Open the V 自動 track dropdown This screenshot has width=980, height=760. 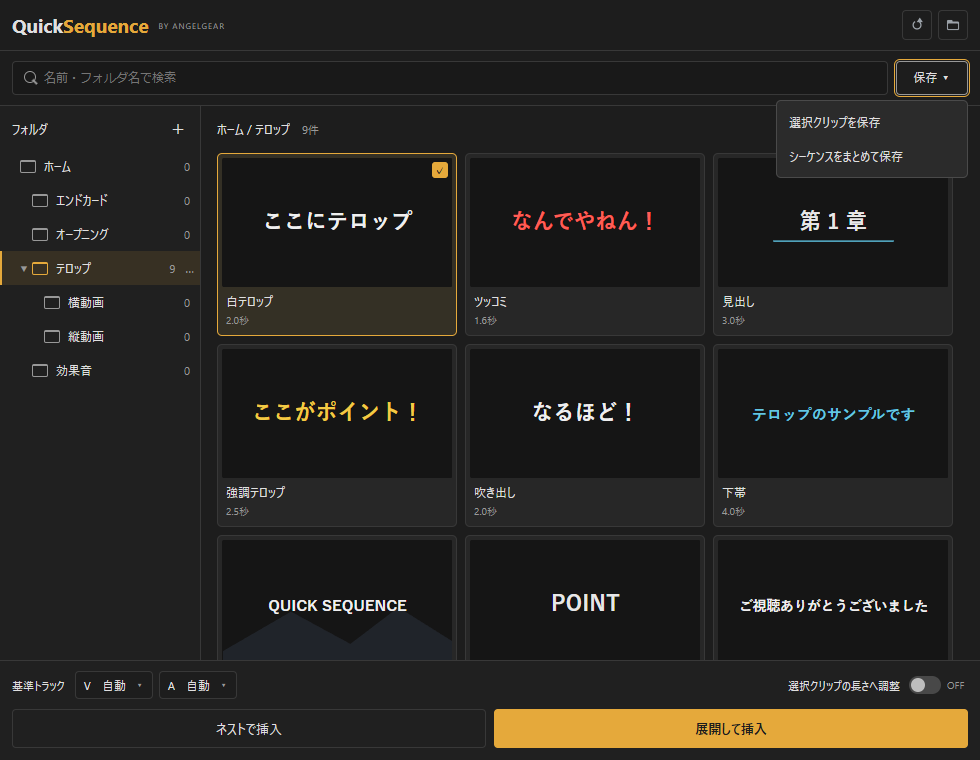(114, 685)
